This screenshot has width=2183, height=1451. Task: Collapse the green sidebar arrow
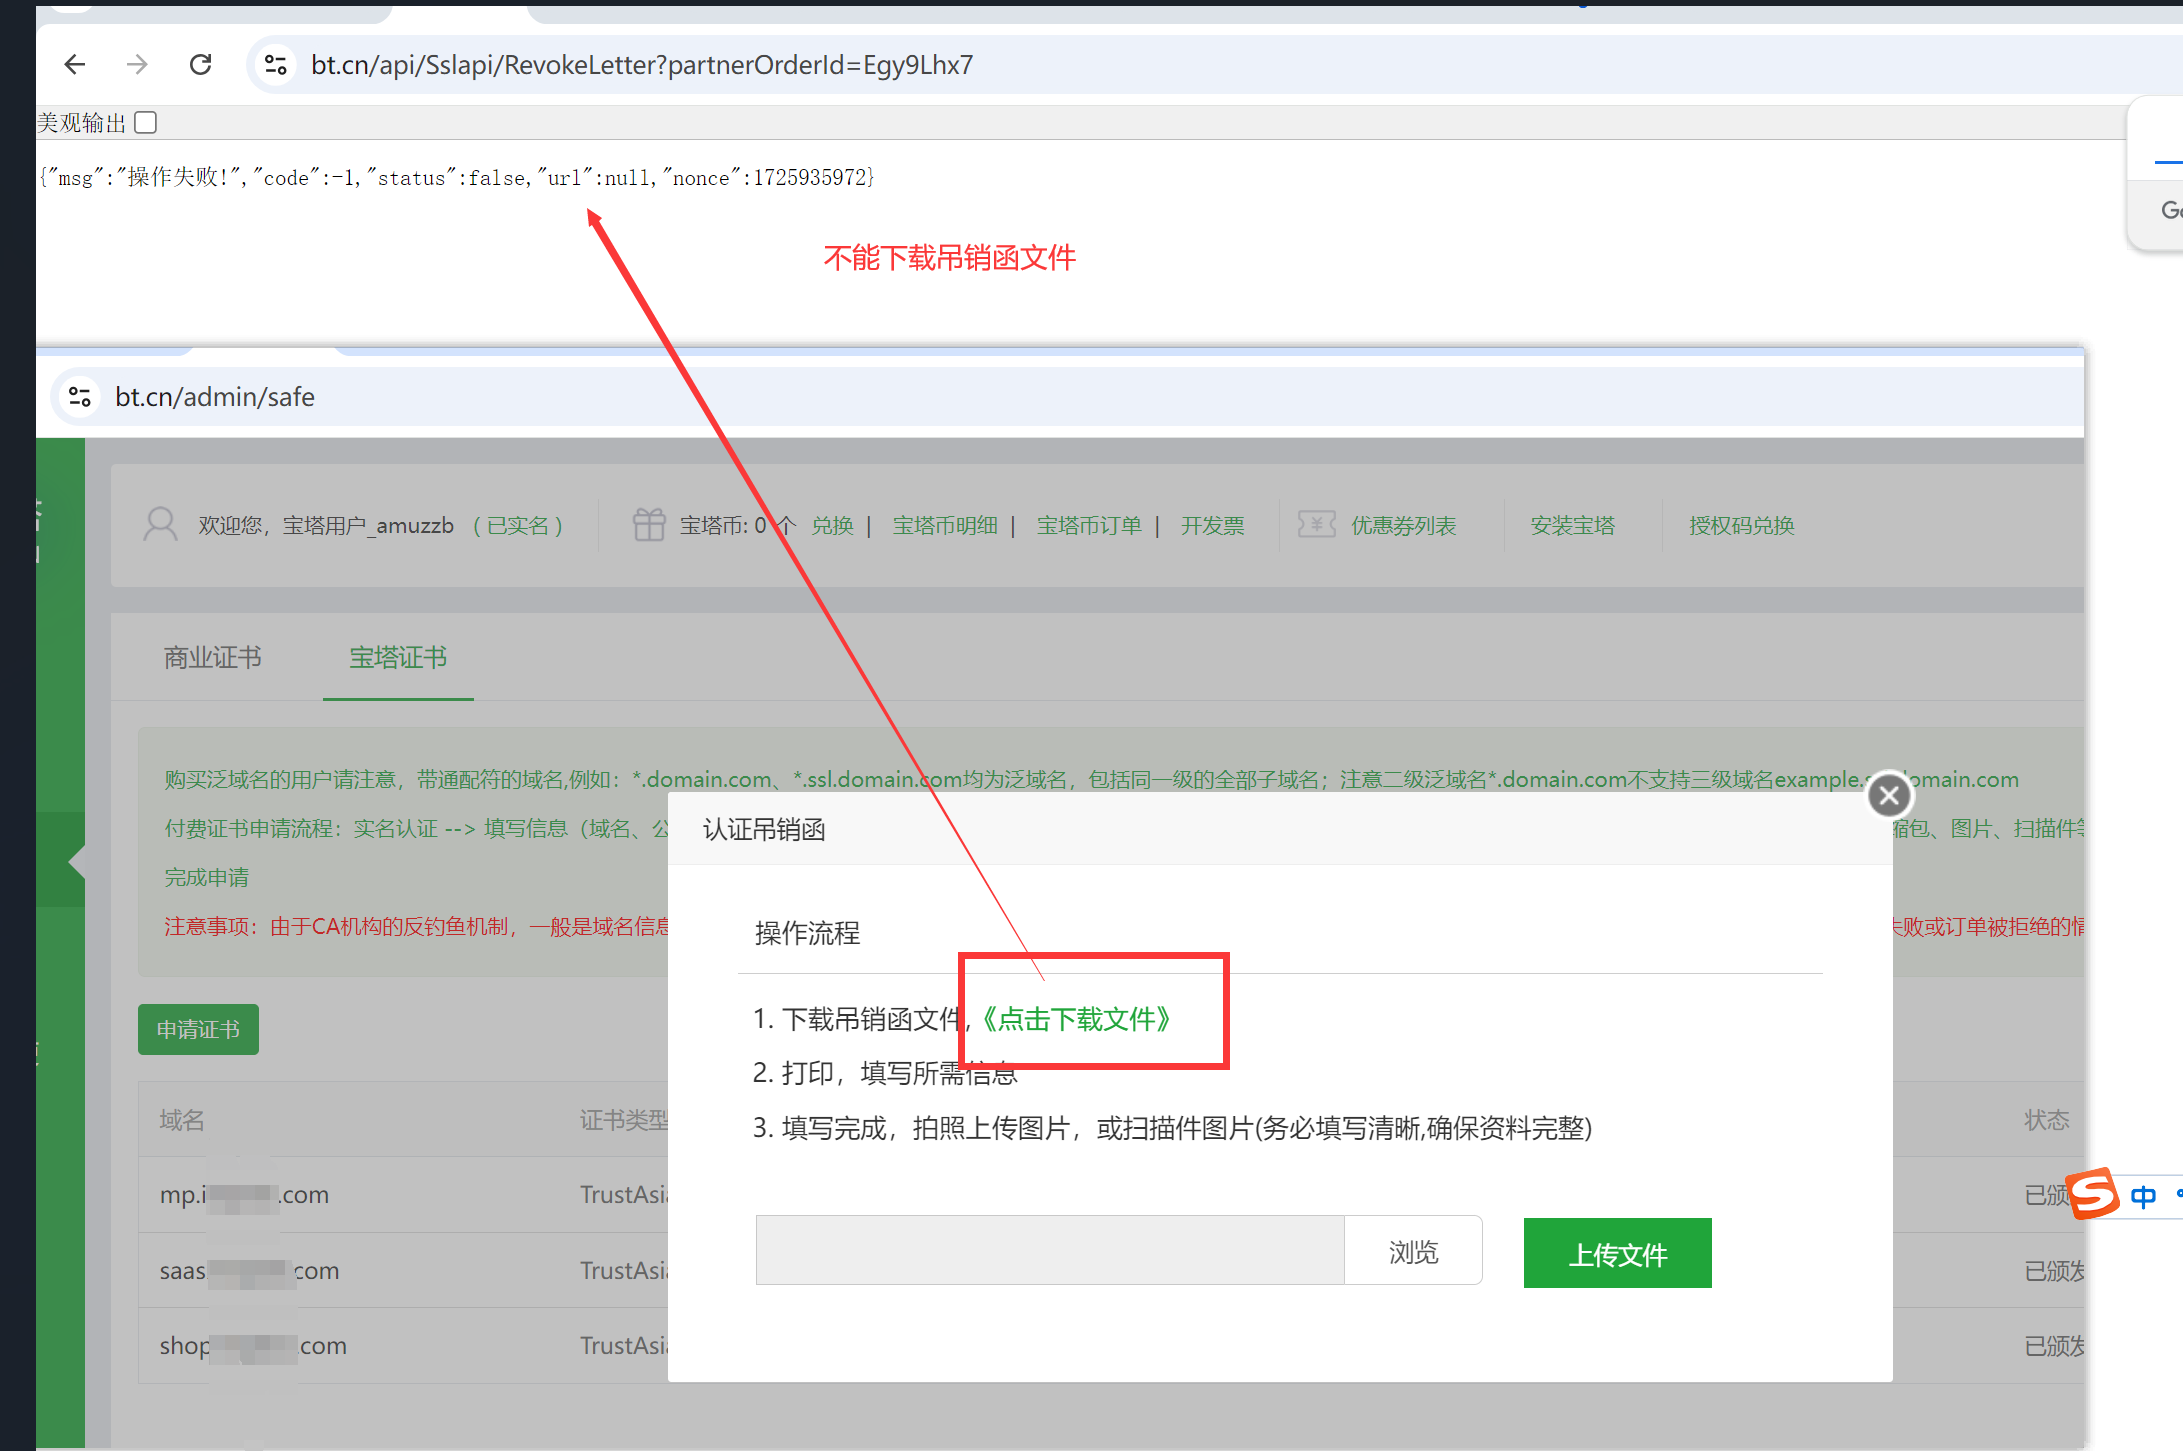(x=76, y=860)
